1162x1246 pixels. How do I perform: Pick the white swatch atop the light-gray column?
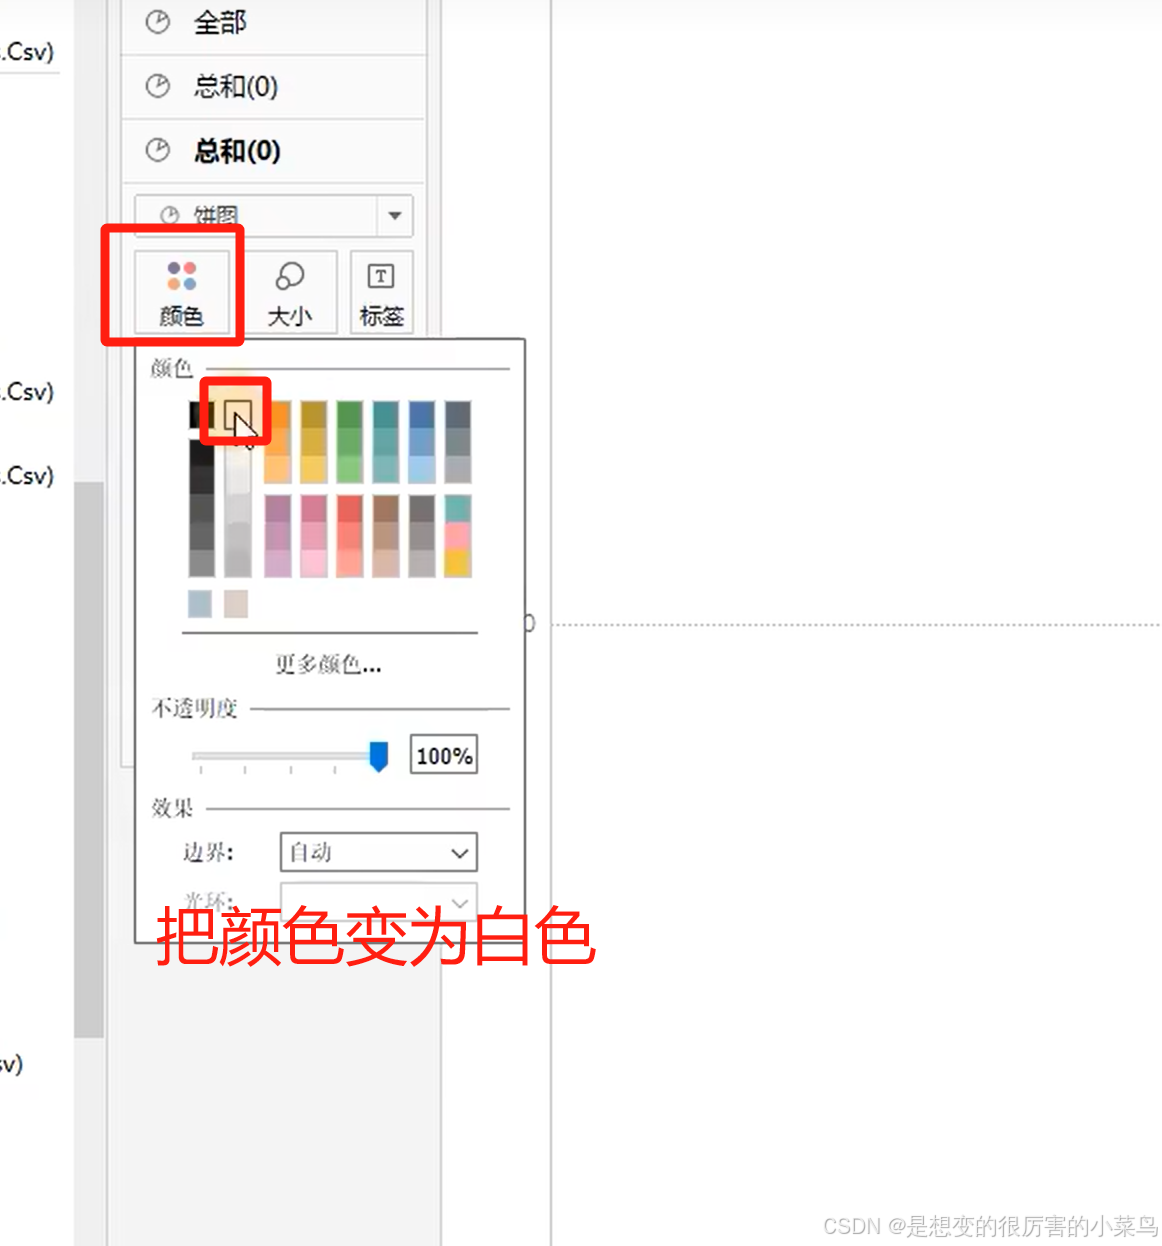point(238,414)
